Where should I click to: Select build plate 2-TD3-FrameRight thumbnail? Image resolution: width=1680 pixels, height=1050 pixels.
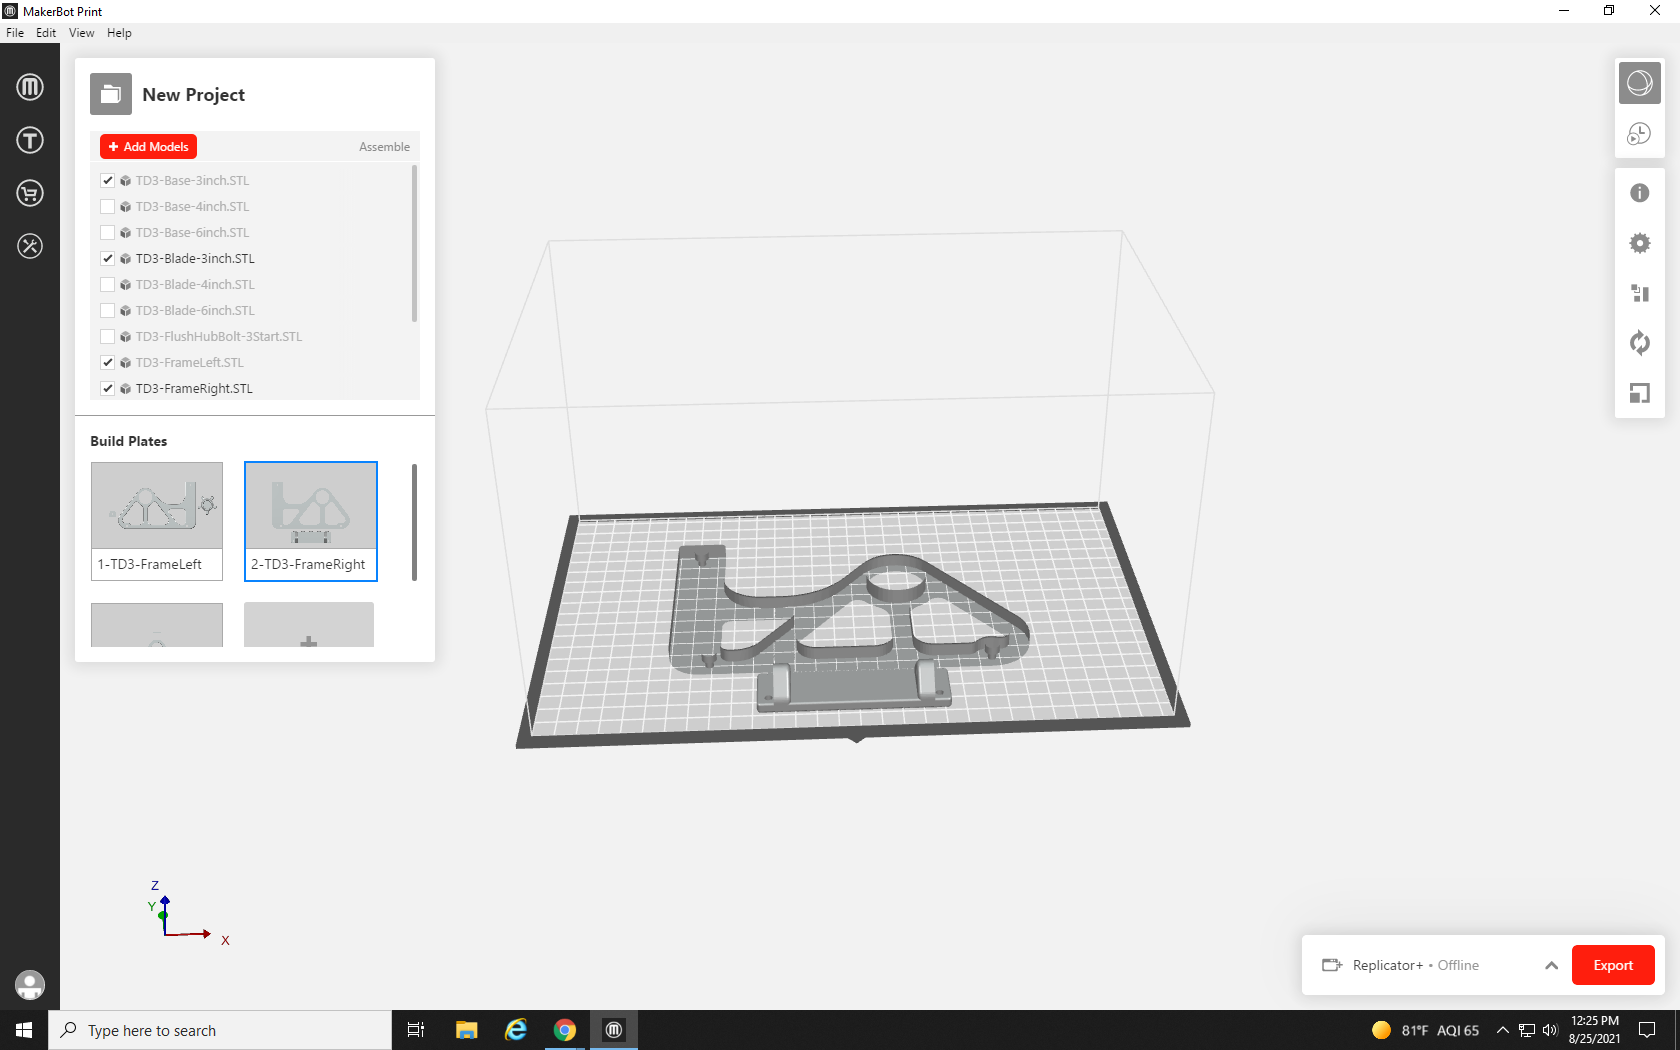(x=311, y=521)
